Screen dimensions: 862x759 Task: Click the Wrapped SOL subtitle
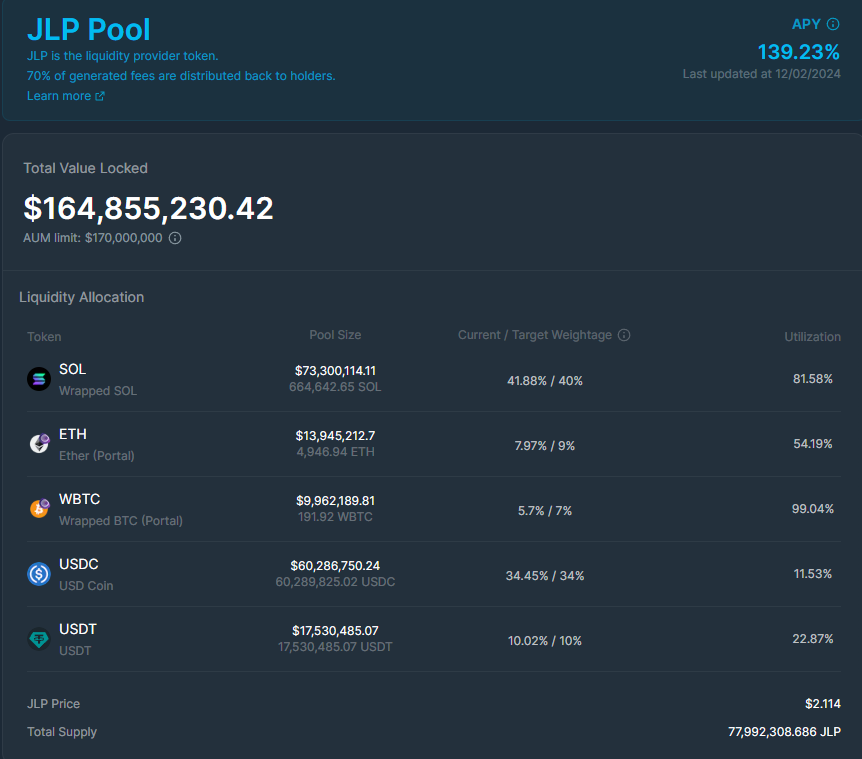click(98, 391)
